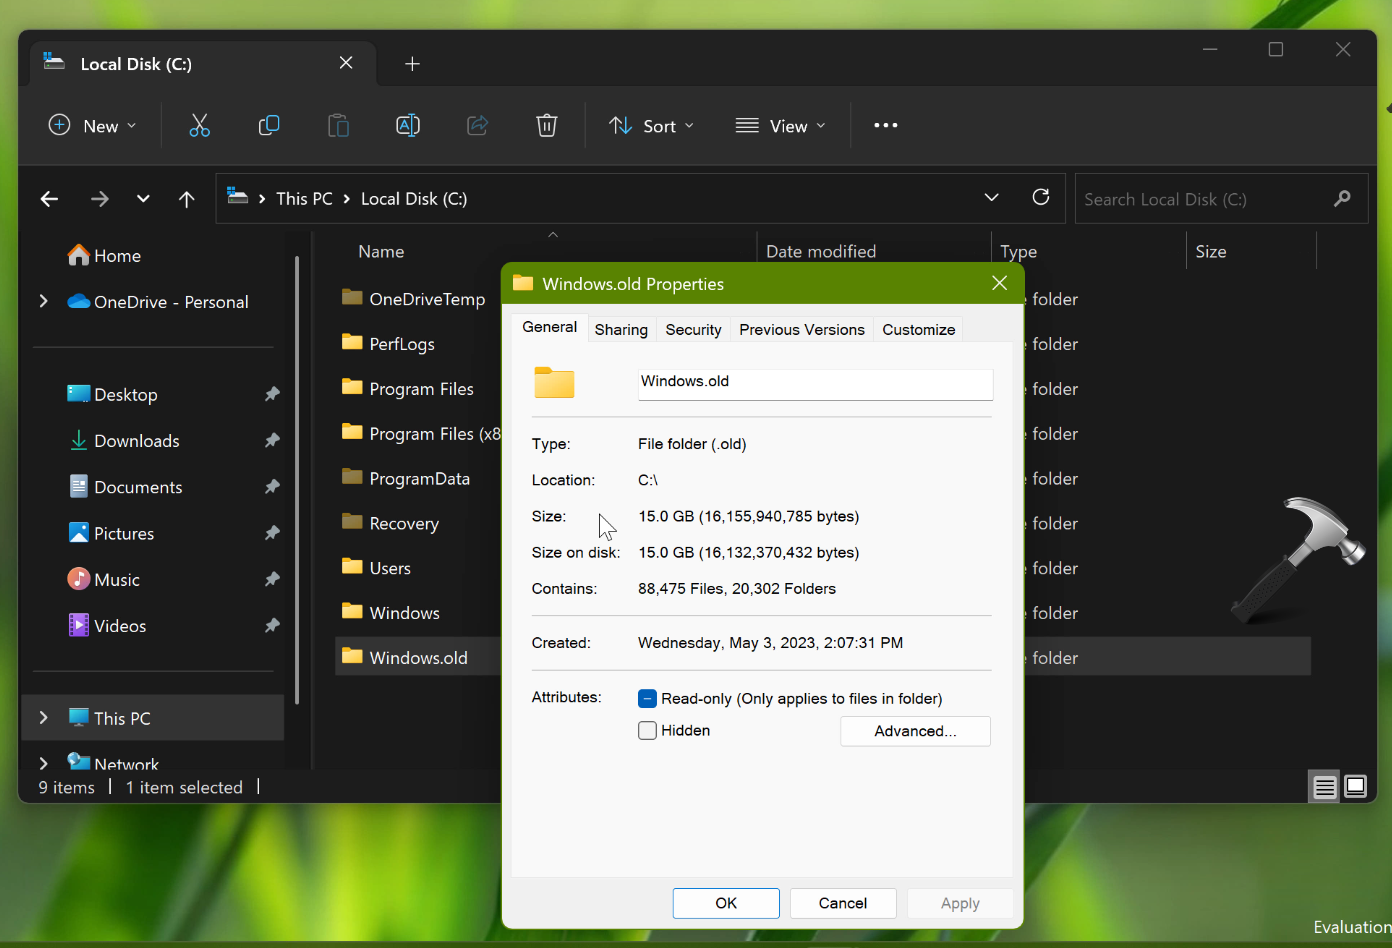
Task: Open the See more ellipsis menu
Action: pos(885,125)
